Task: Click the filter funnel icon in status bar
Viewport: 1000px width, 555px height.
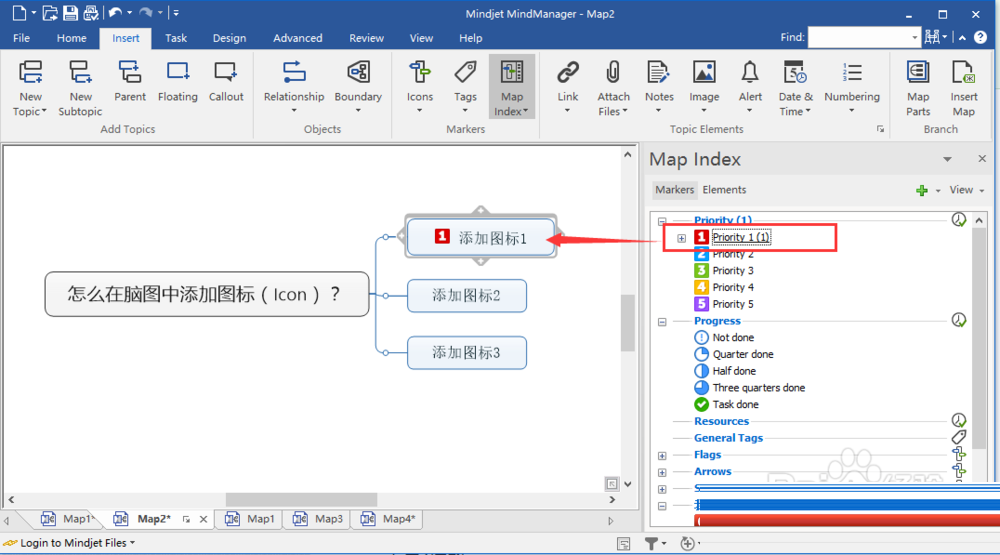Action: coord(651,544)
